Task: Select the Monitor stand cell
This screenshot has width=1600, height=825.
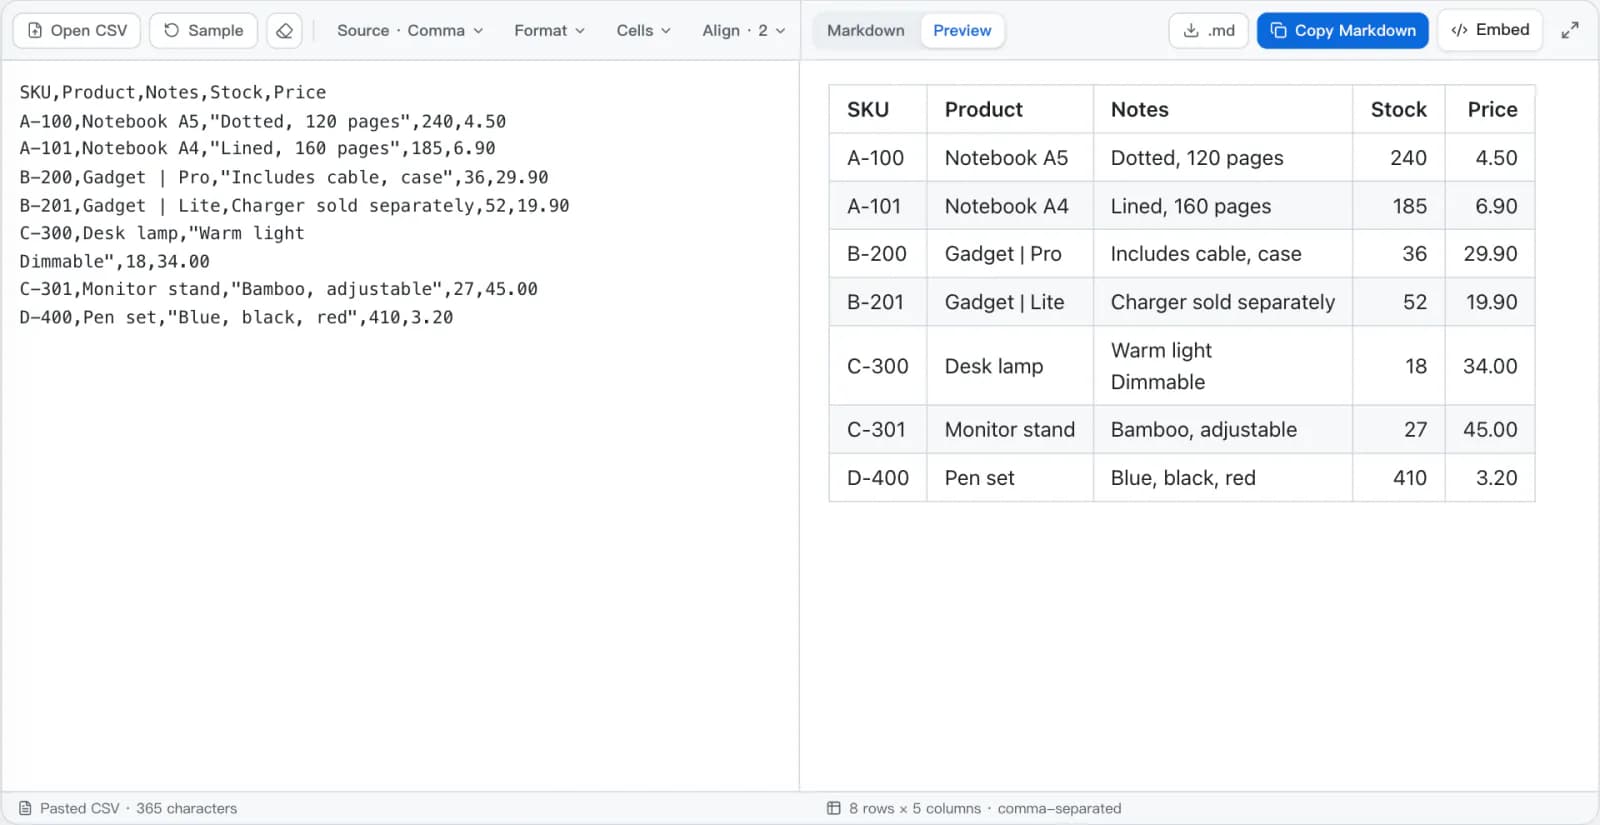Action: [1010, 430]
